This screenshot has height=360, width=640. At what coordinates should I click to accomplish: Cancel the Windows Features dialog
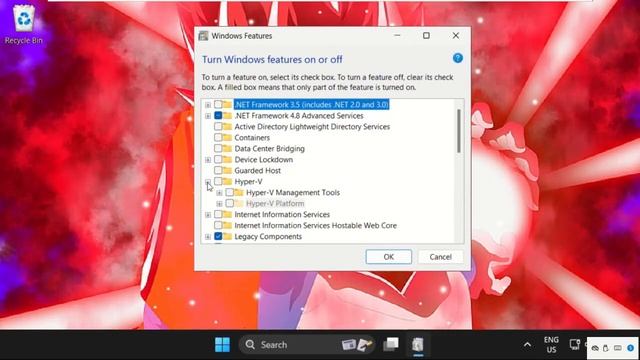point(440,257)
